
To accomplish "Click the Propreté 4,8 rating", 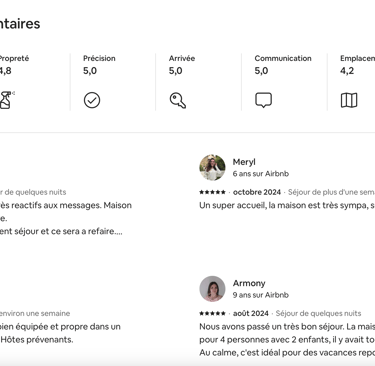I will click(x=5, y=71).
